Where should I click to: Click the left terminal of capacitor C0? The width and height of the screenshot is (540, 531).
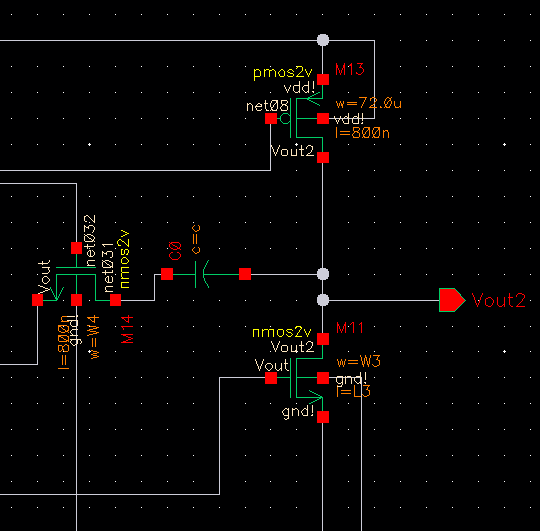[167, 274]
